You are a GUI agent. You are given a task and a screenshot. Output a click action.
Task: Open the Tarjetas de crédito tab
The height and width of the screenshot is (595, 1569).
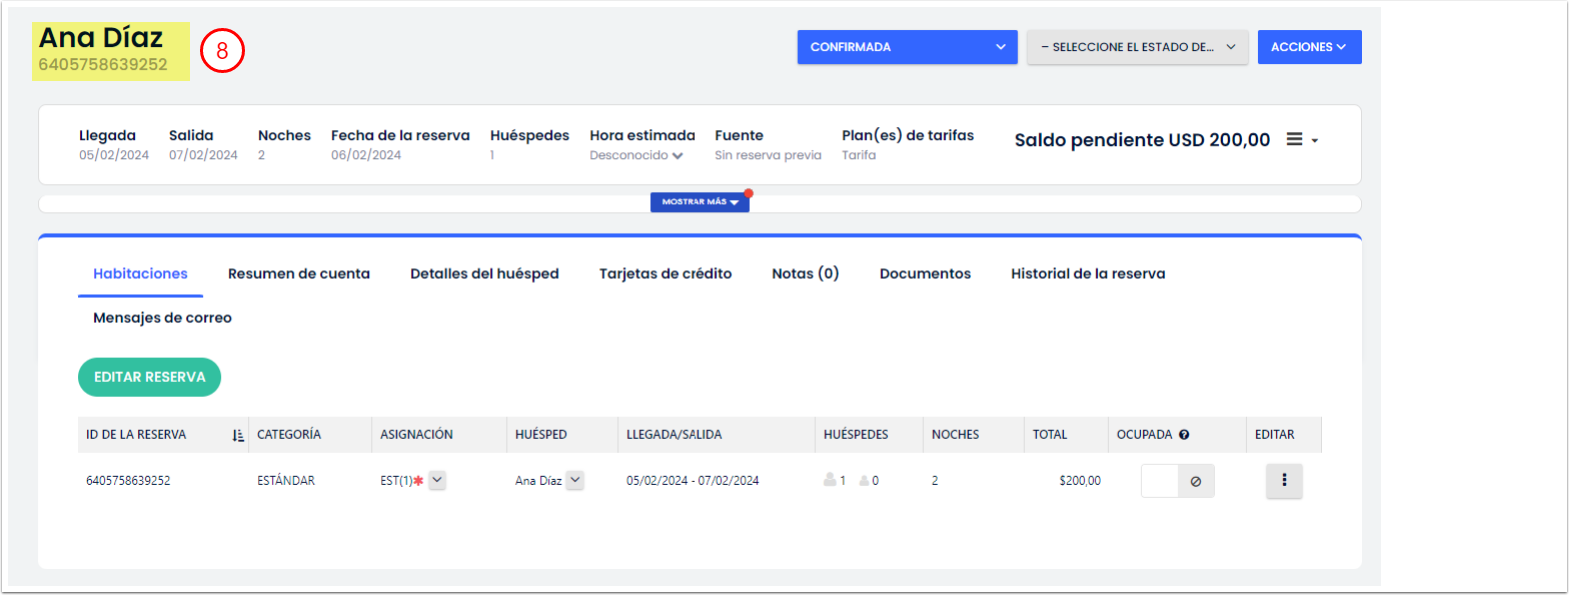pos(665,274)
